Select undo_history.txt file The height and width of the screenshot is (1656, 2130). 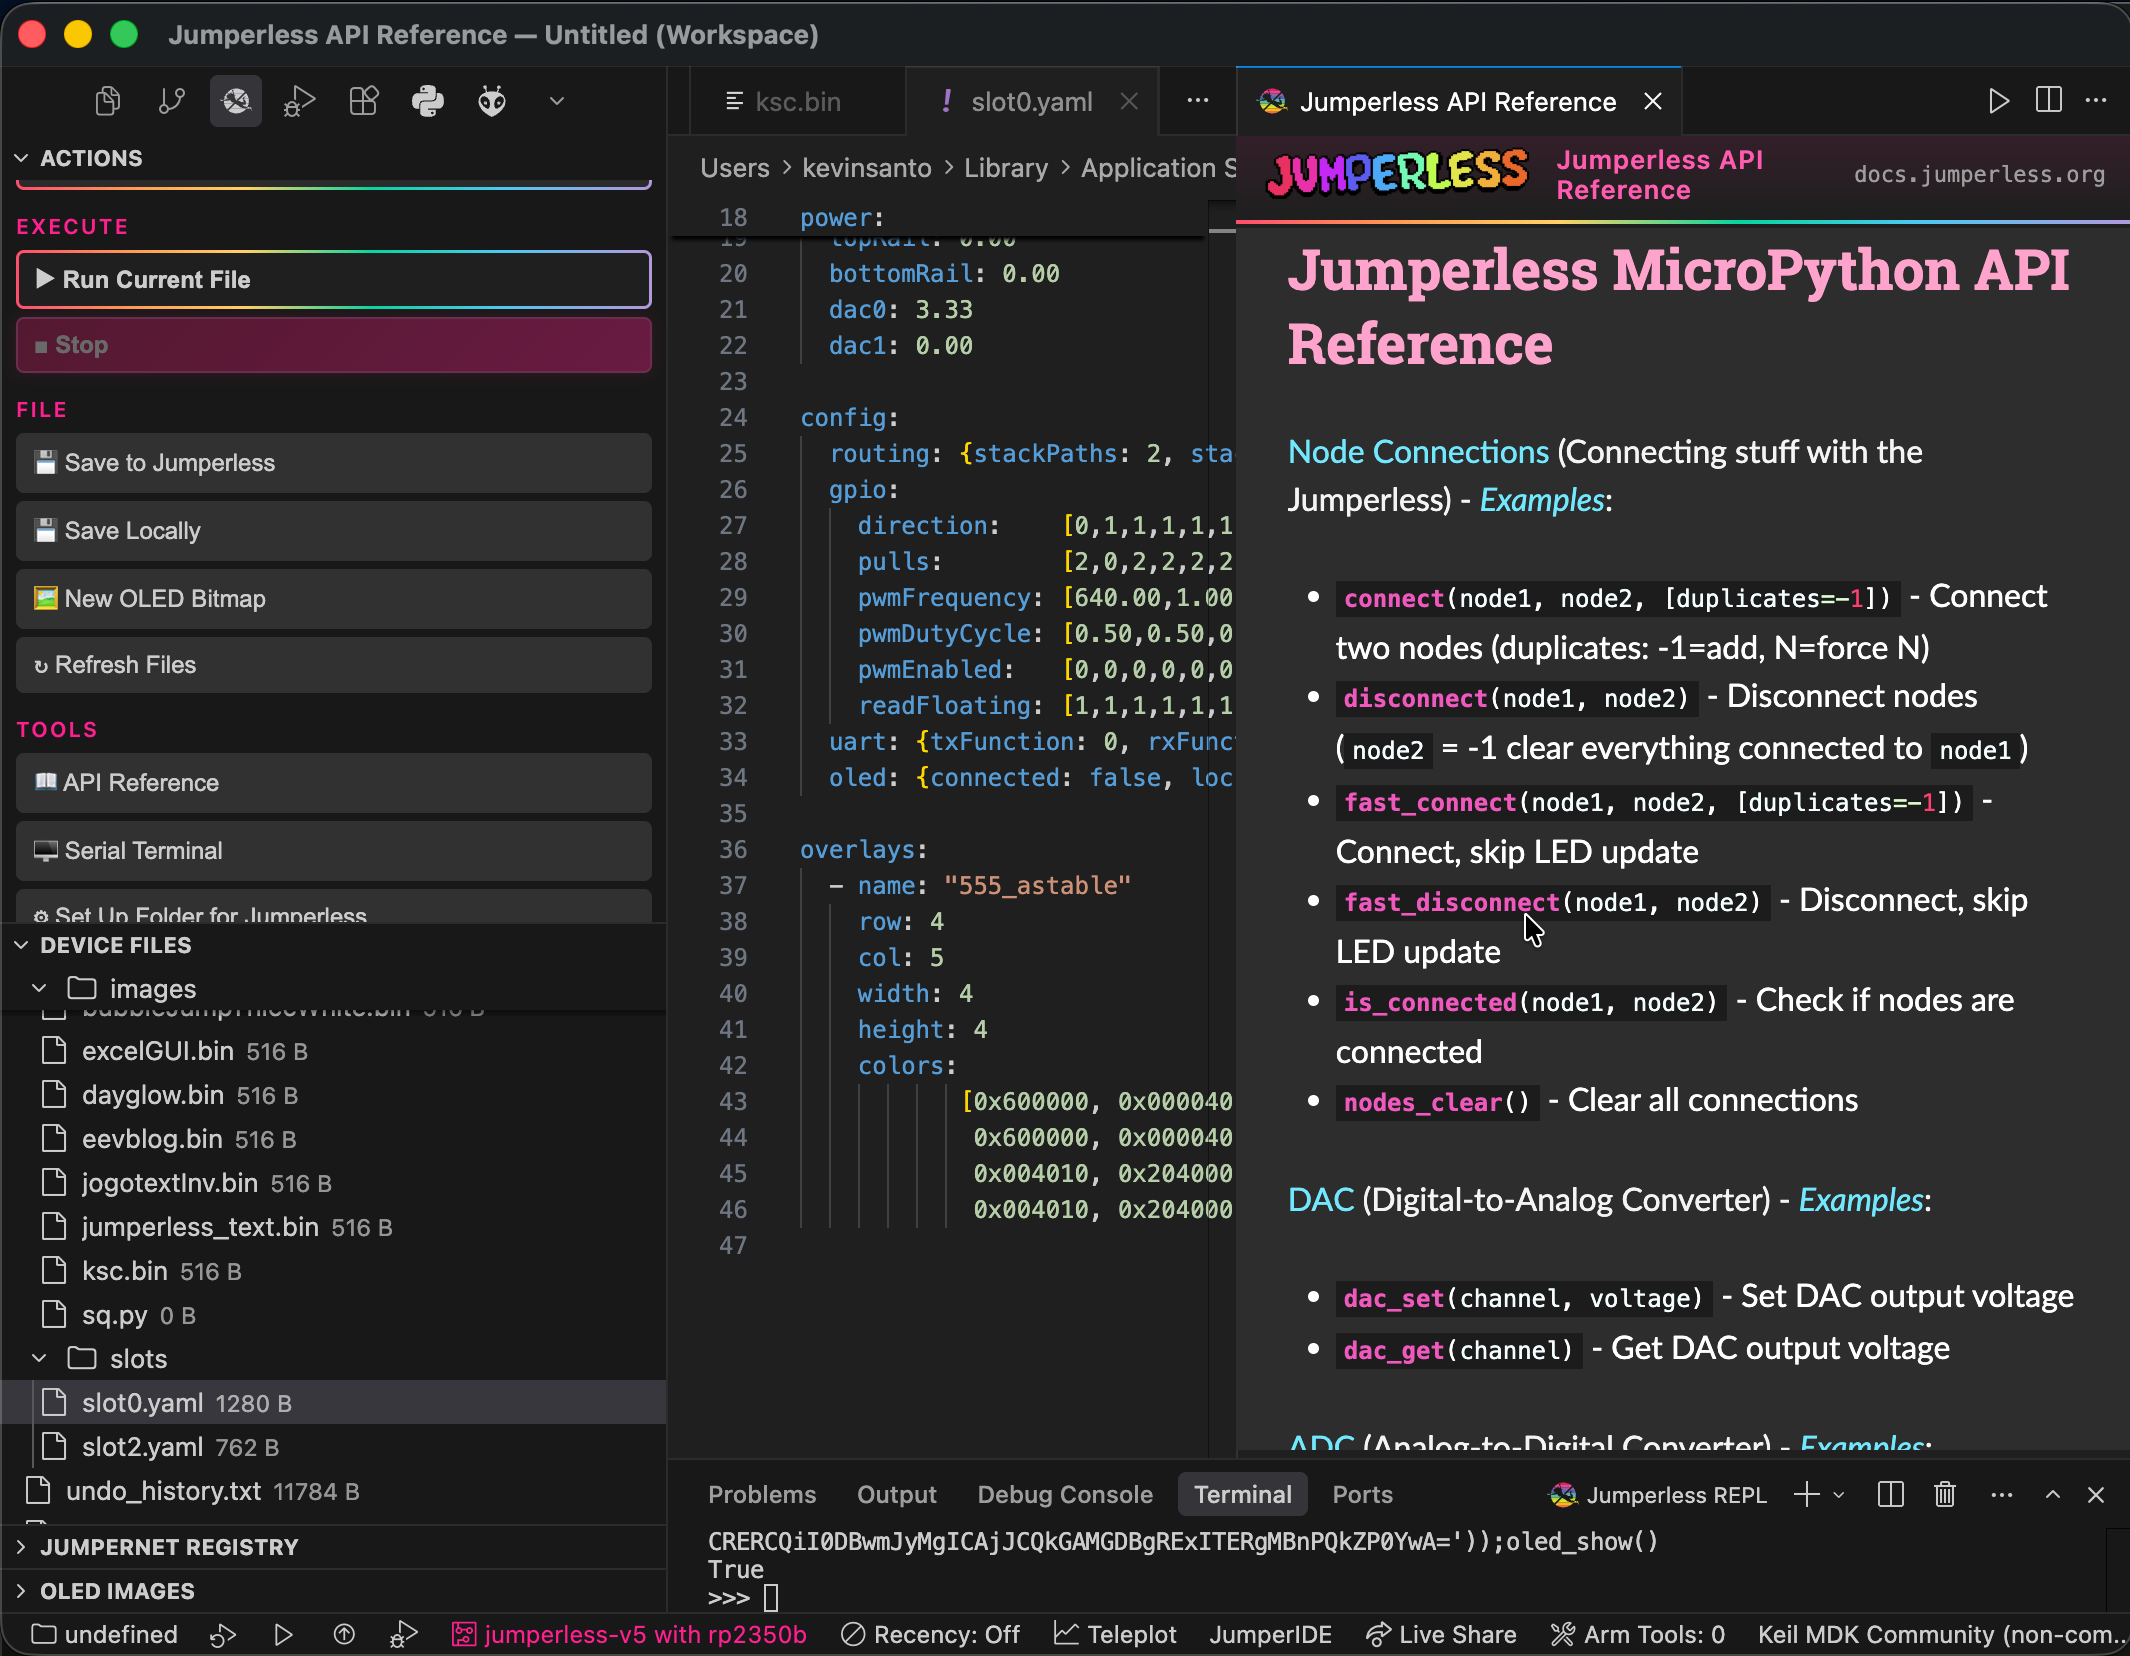334,1491
